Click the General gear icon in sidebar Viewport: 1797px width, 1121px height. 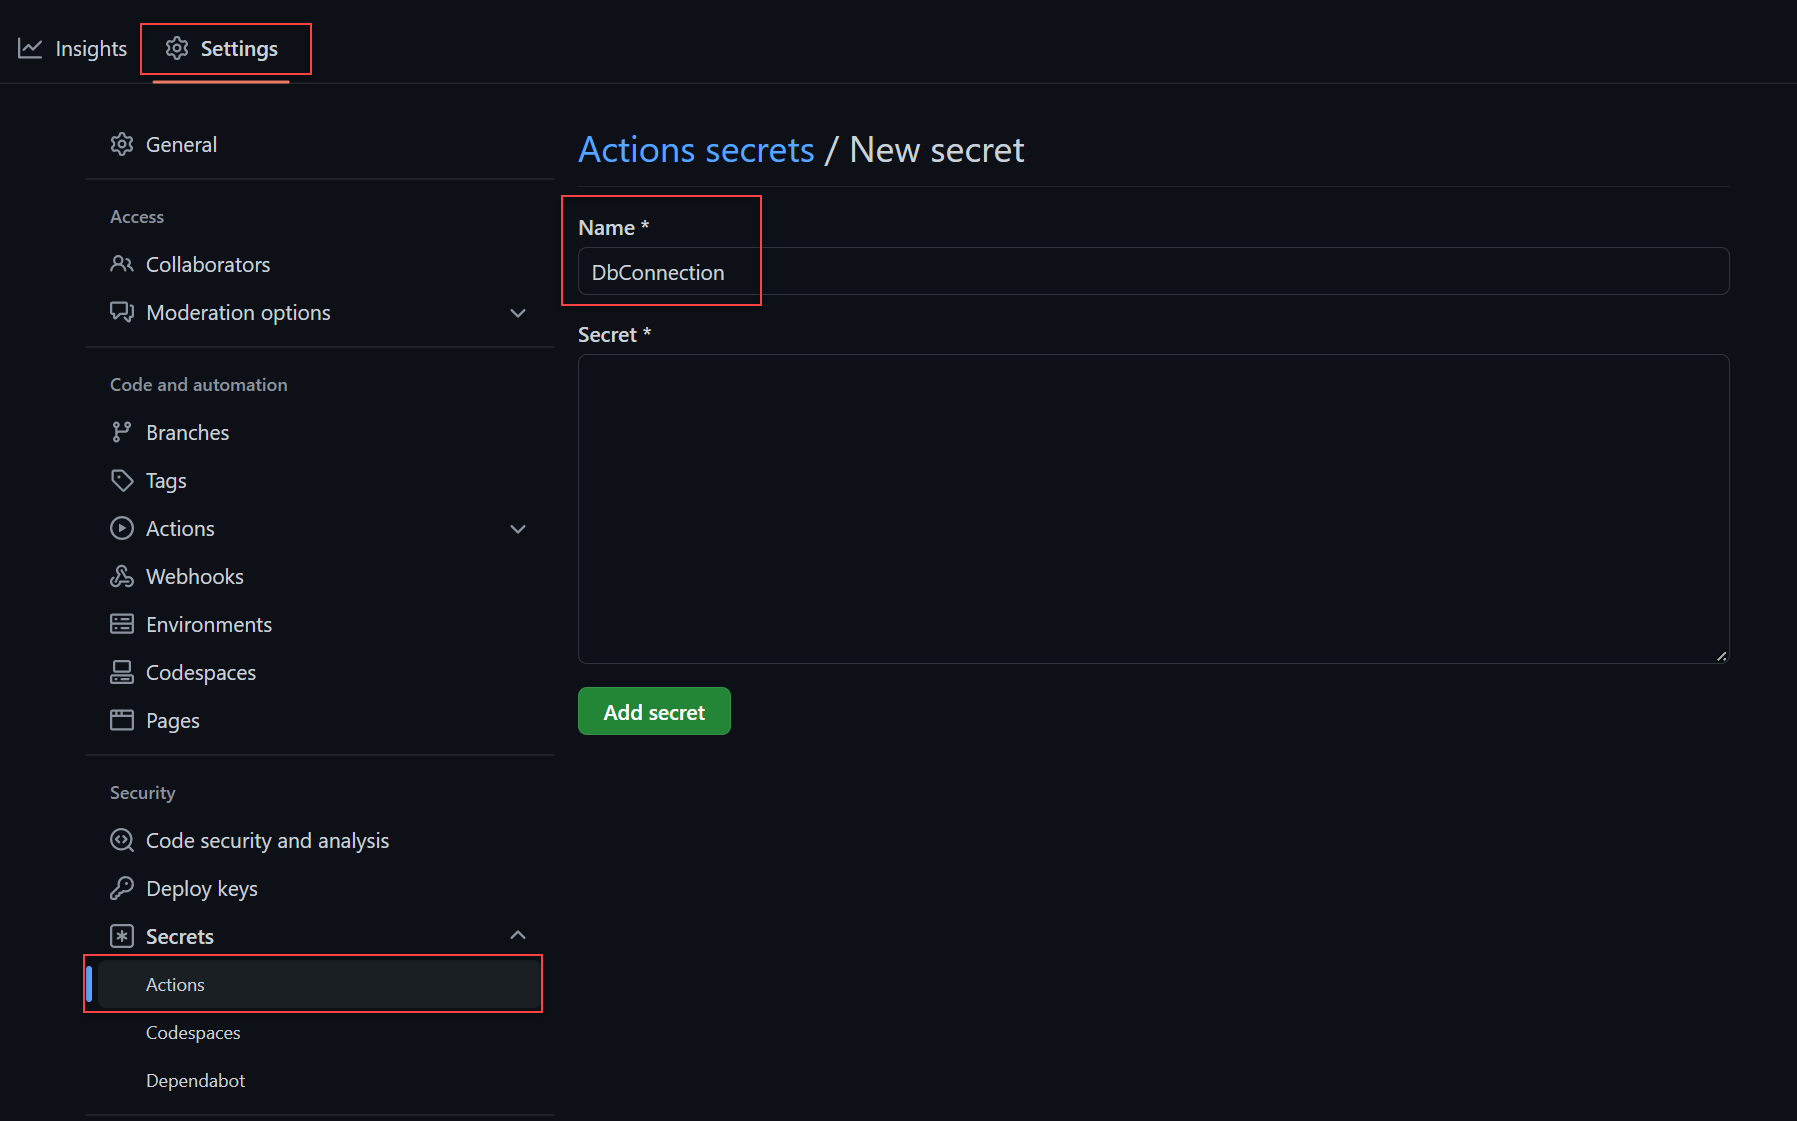tap(122, 144)
